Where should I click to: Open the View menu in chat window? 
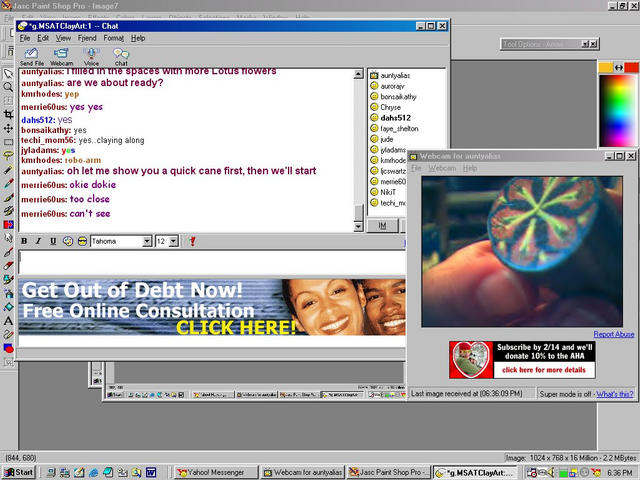[x=63, y=38]
